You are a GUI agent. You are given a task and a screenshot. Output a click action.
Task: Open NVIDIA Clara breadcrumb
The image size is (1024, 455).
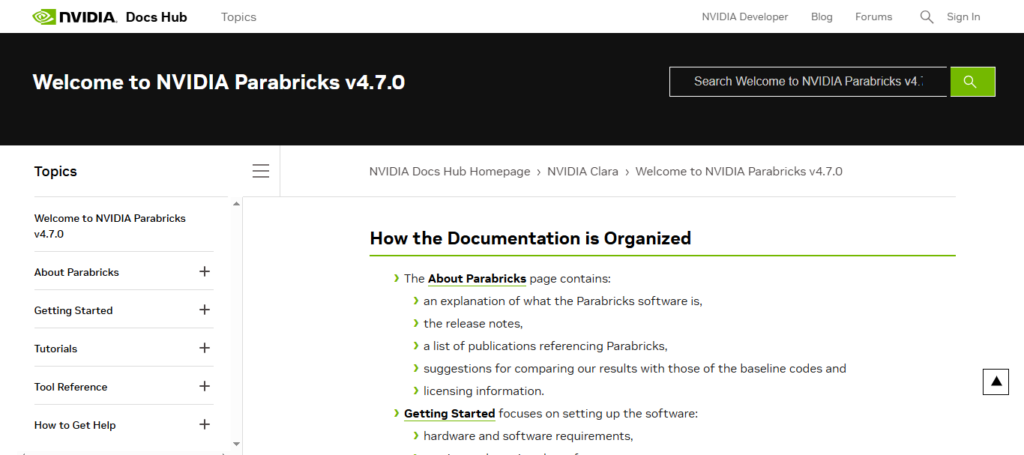[x=583, y=172]
